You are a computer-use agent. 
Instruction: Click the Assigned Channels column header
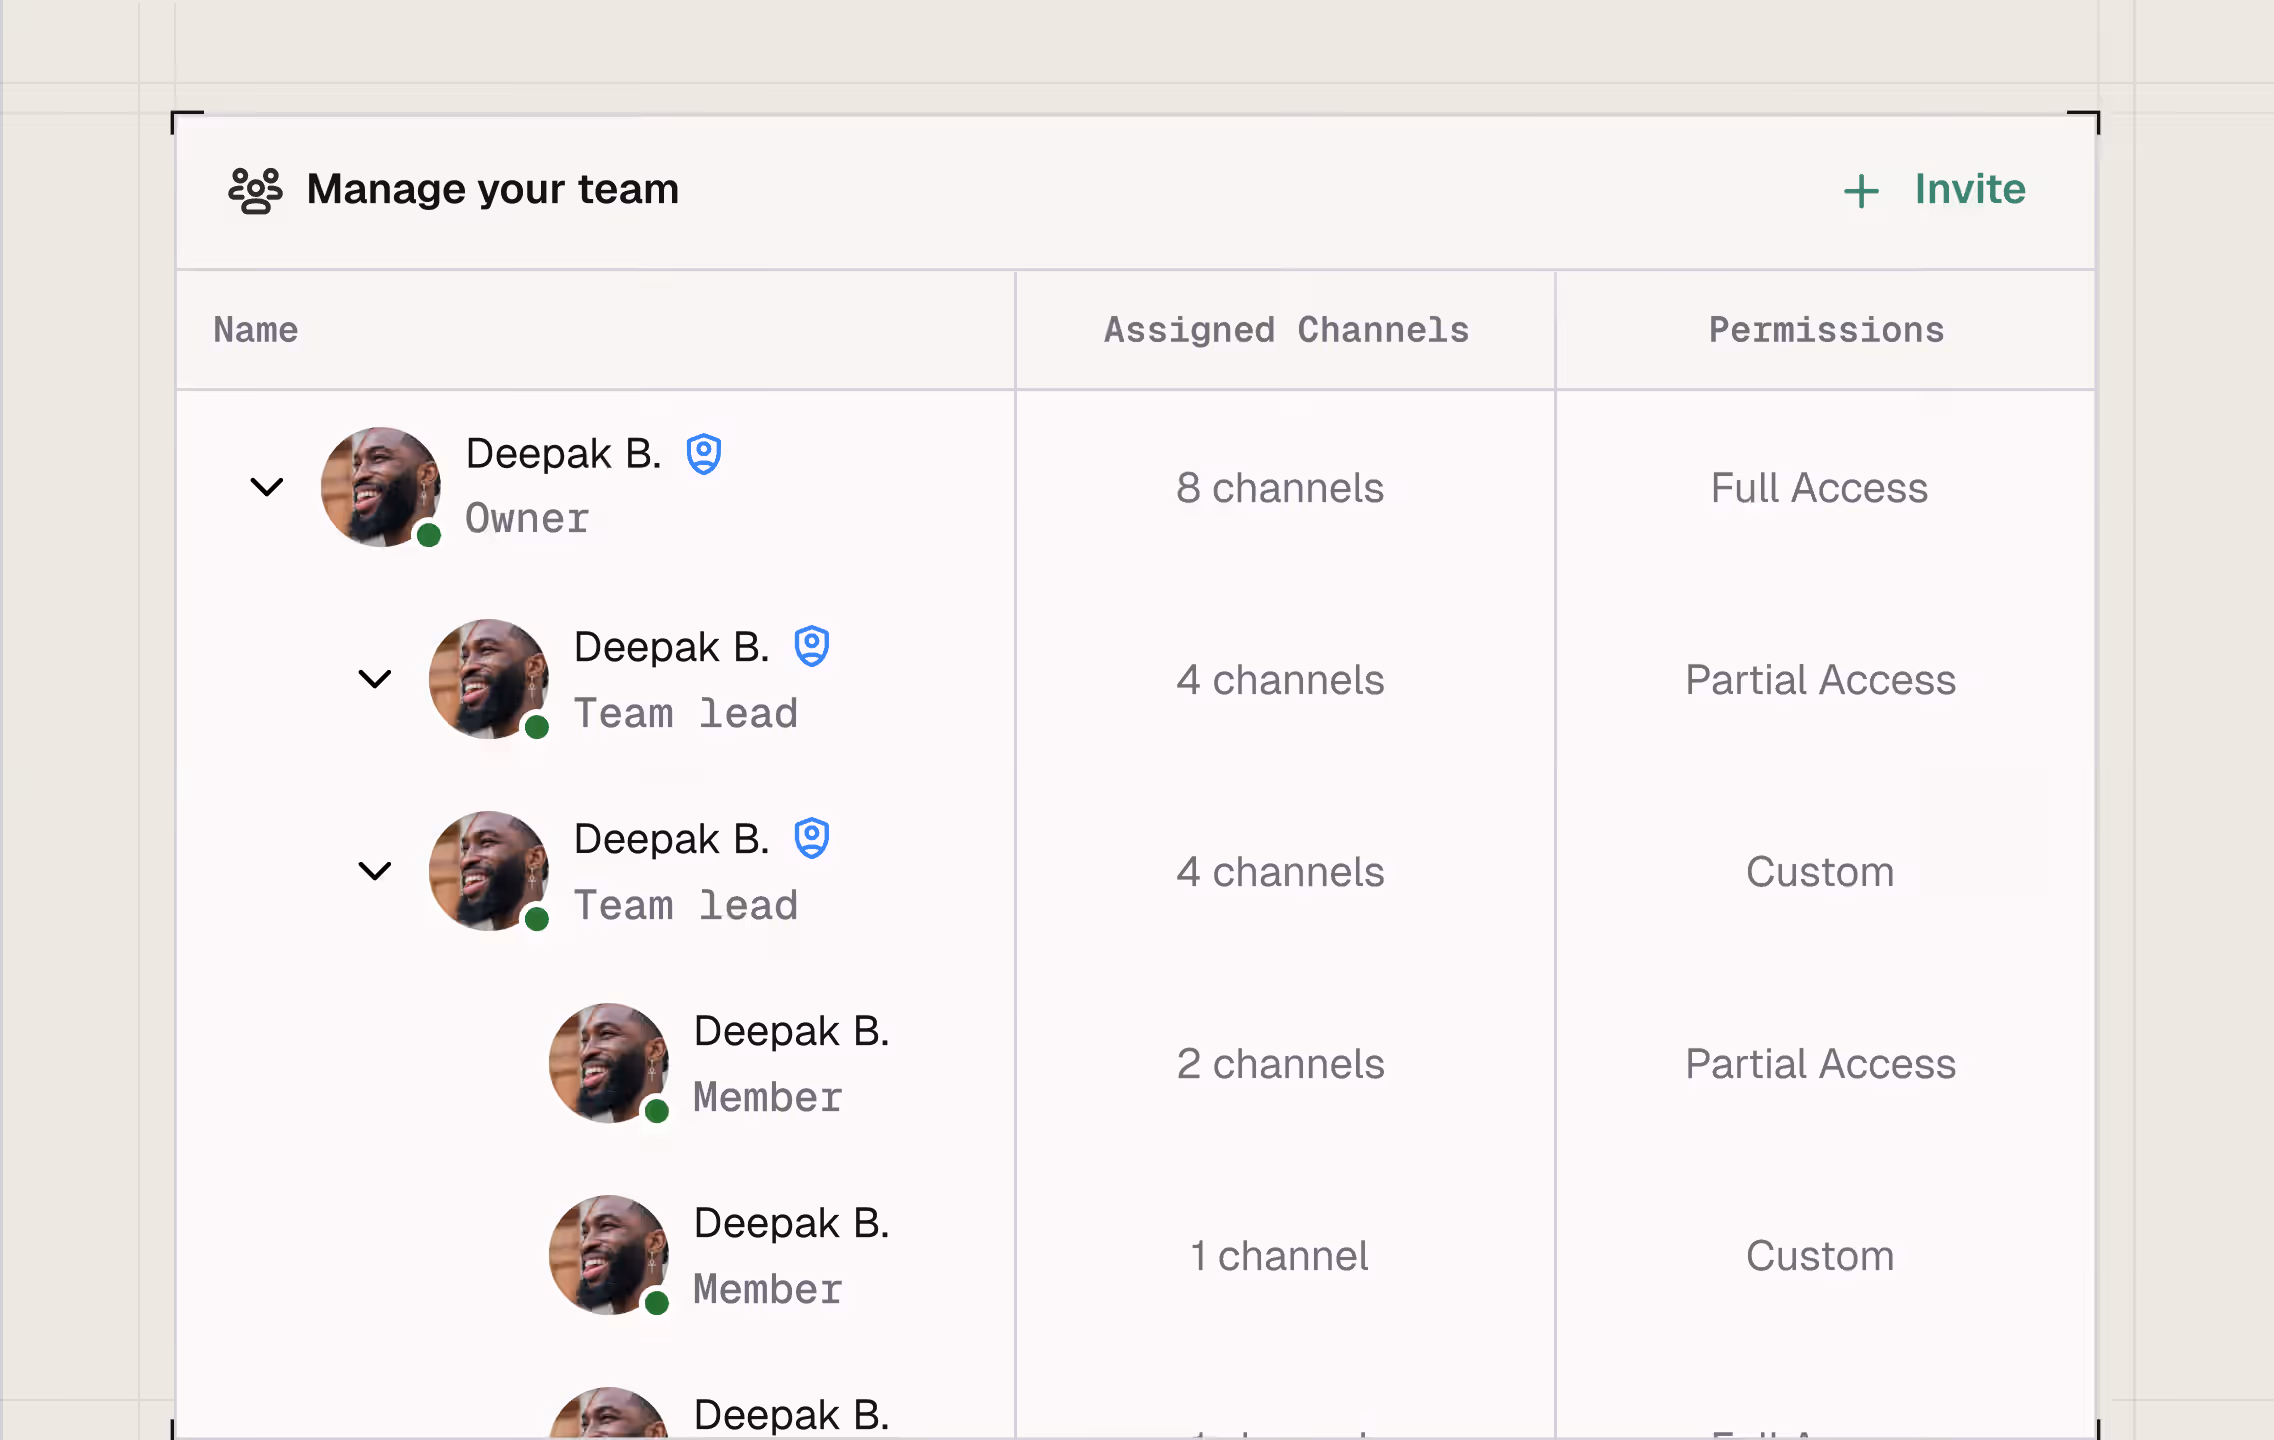[x=1286, y=330]
